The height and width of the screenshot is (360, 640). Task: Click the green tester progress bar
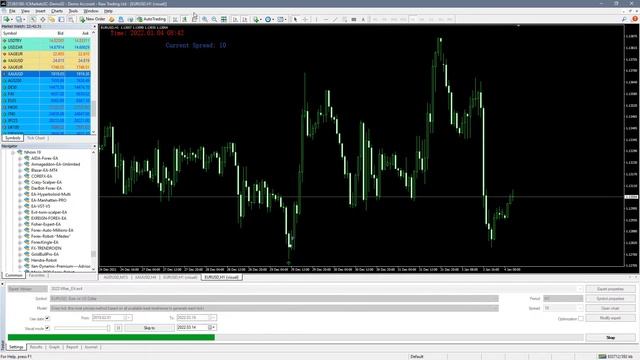(111, 338)
